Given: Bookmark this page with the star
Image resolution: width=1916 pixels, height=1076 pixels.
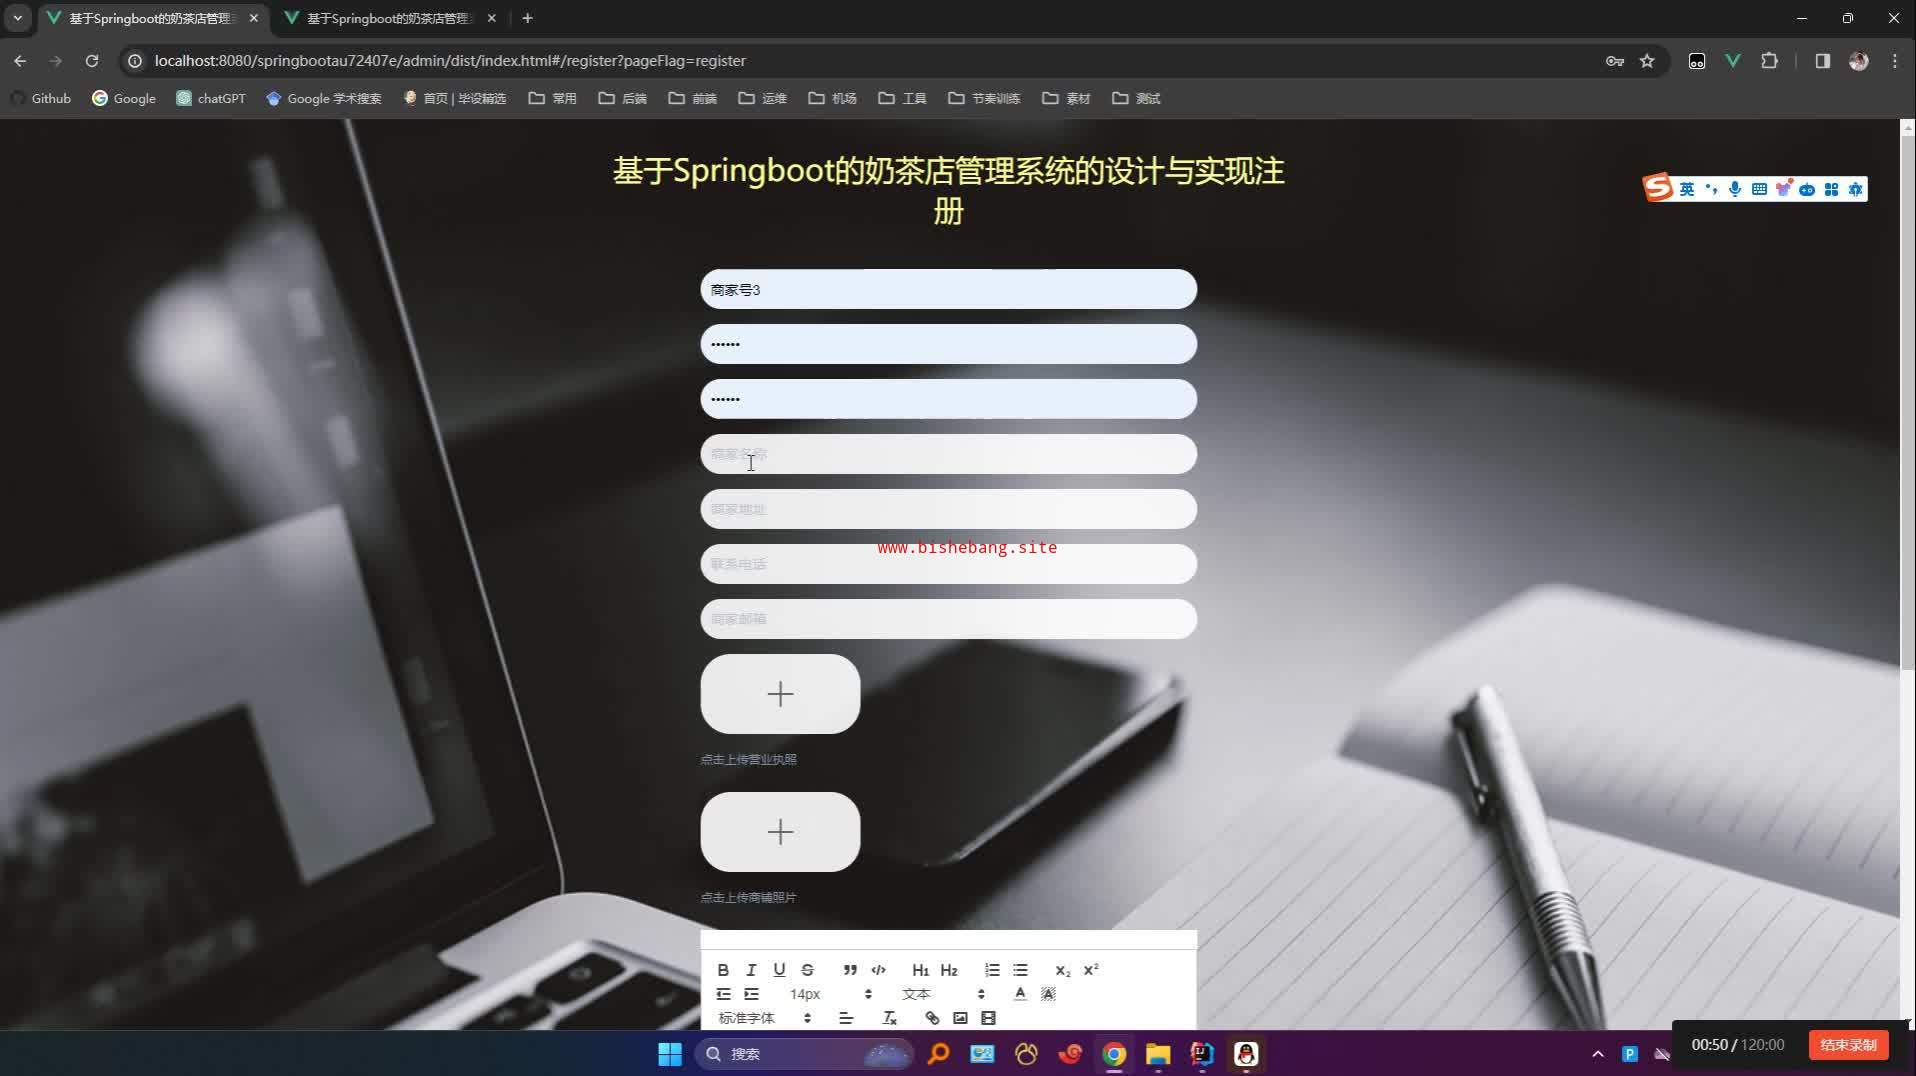Looking at the screenshot, I should (1647, 61).
